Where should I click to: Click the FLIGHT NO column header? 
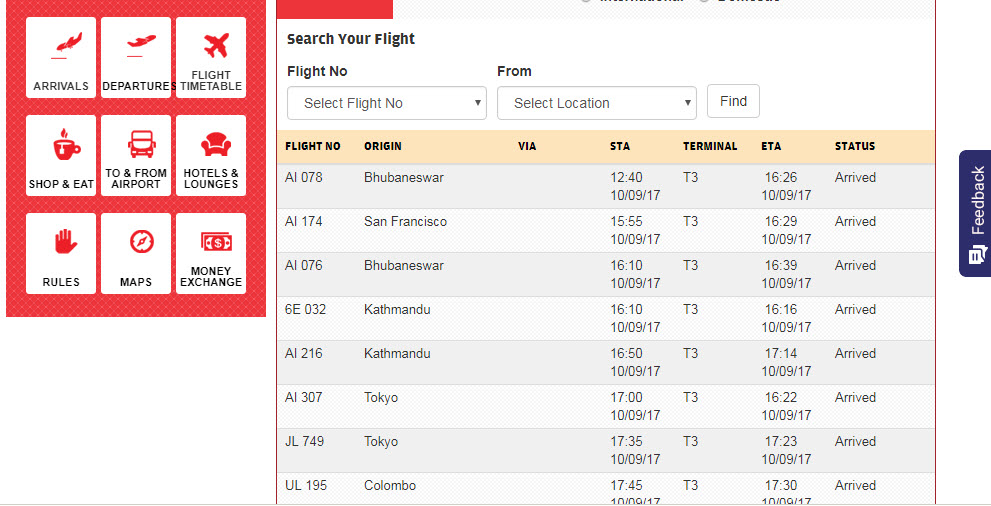tap(312, 146)
